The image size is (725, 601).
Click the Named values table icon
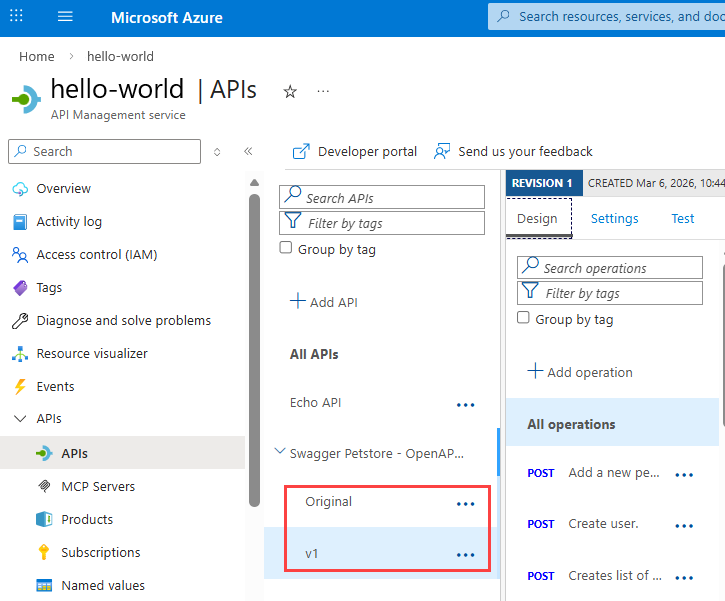(x=44, y=585)
